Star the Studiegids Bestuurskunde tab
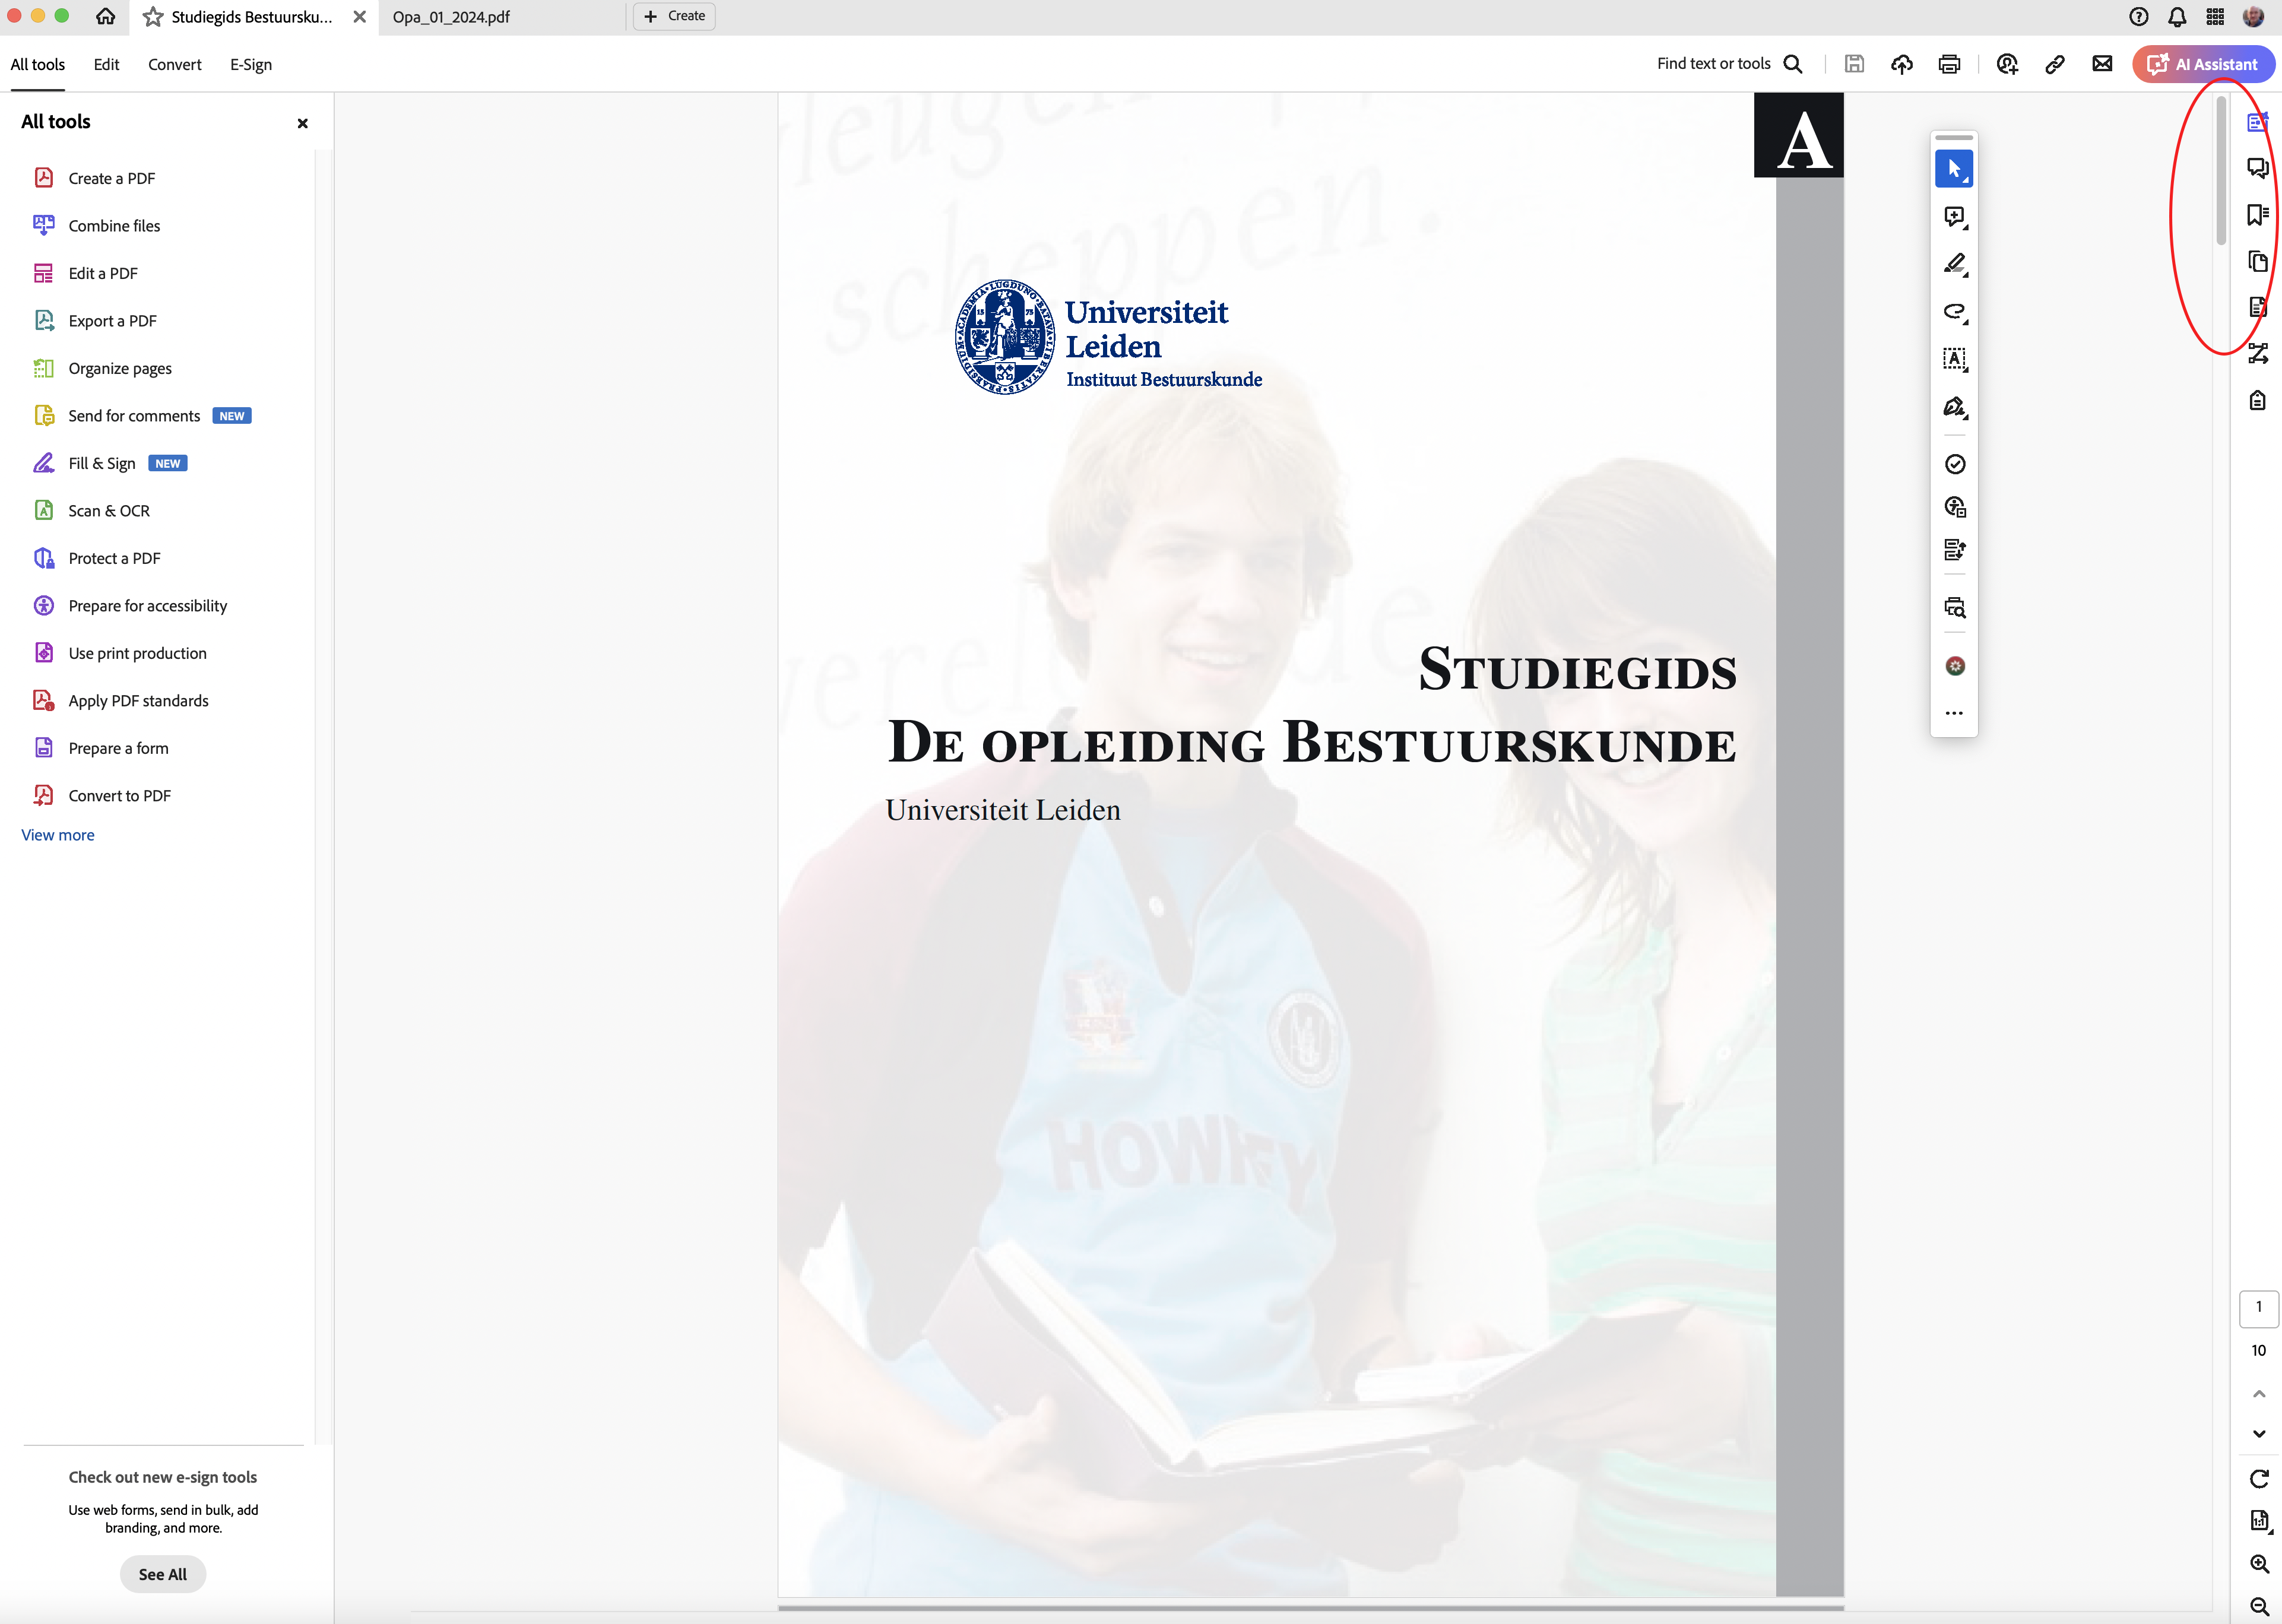Viewport: 2282px width, 1624px height. click(153, 17)
